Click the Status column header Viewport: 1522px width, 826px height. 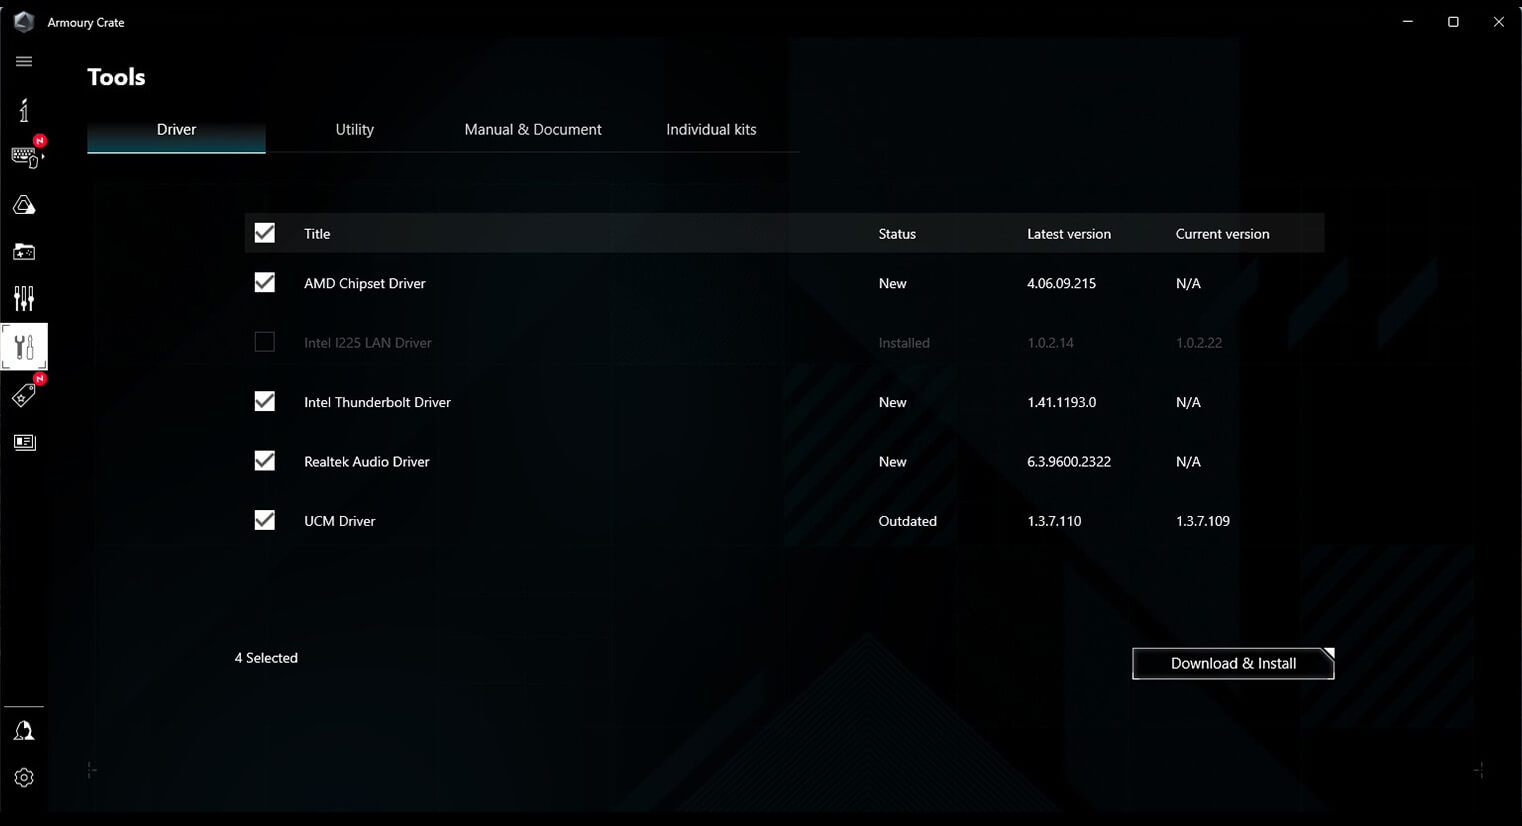[x=897, y=234]
